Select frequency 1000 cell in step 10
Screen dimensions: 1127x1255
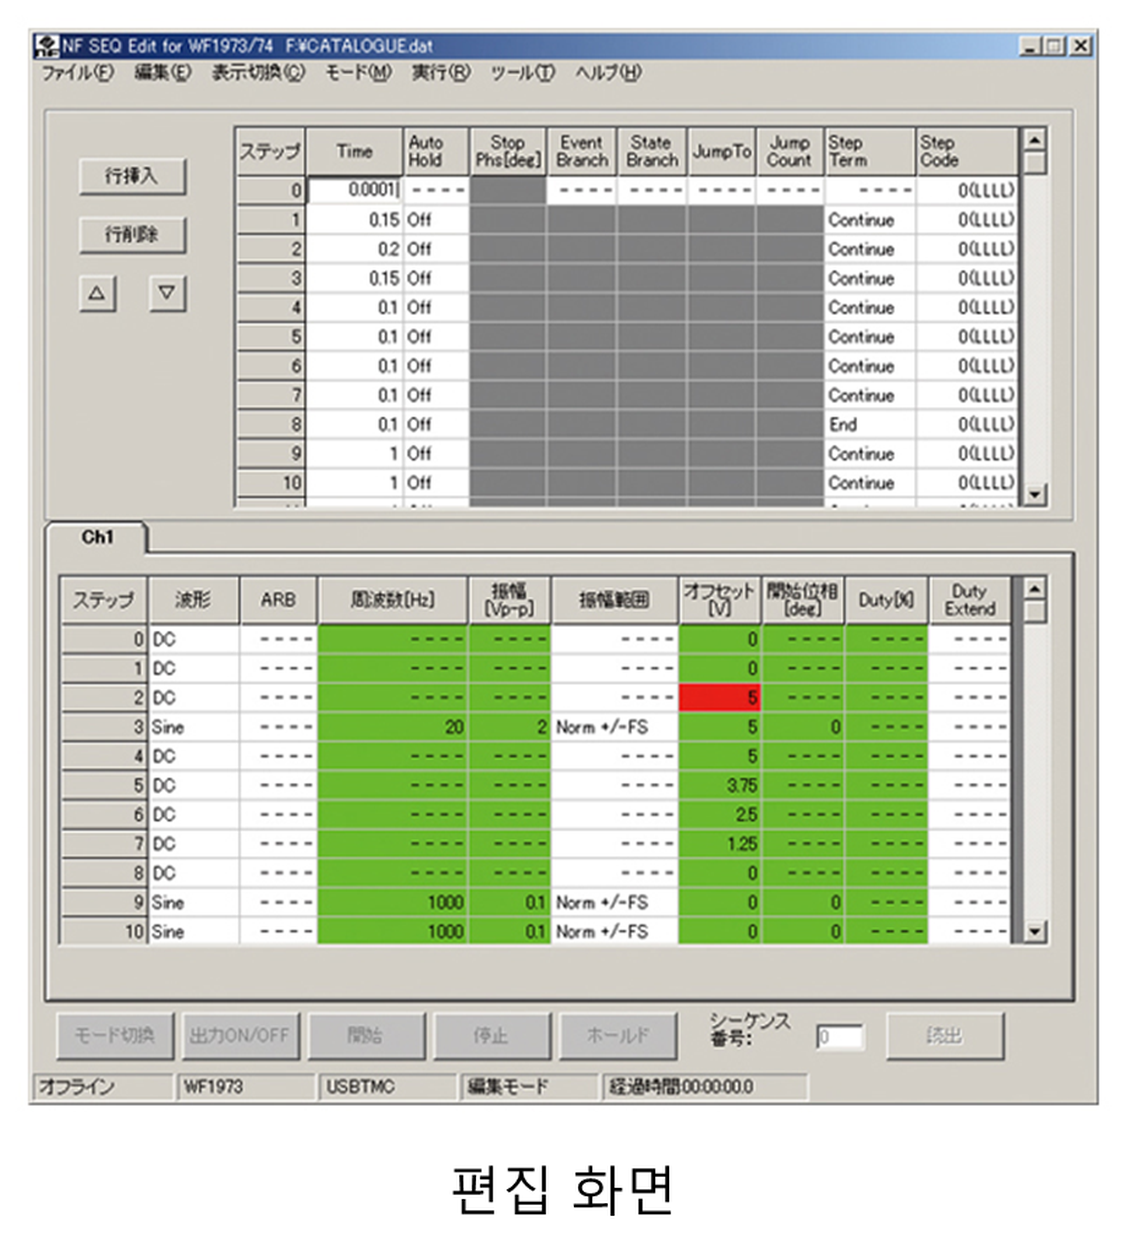(x=393, y=932)
